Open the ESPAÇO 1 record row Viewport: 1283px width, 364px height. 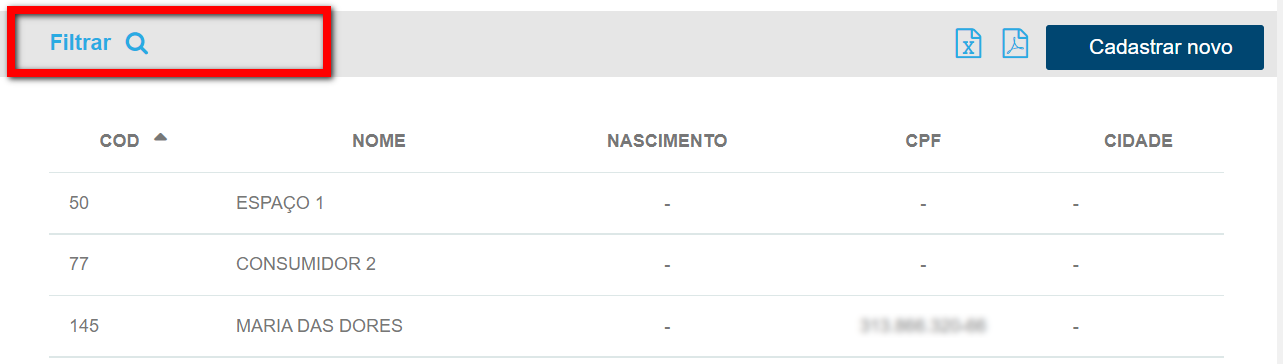pos(636,203)
